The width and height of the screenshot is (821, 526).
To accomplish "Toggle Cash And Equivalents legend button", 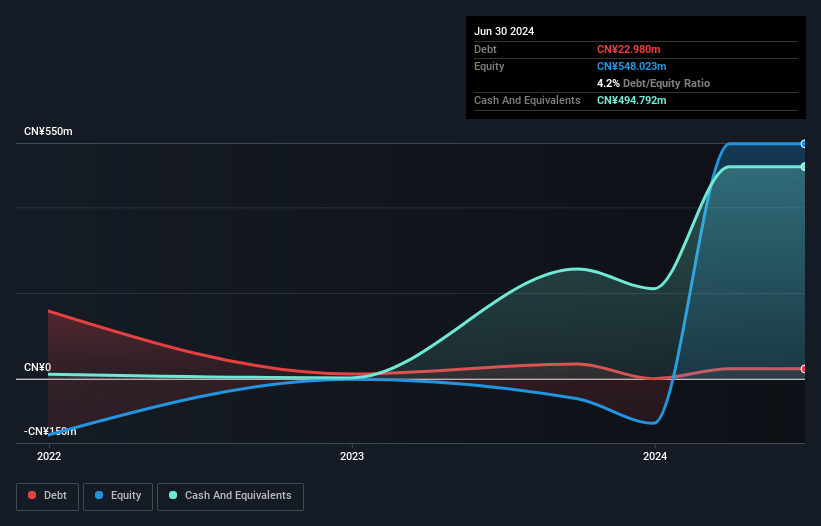I will pyautogui.click(x=230, y=496).
